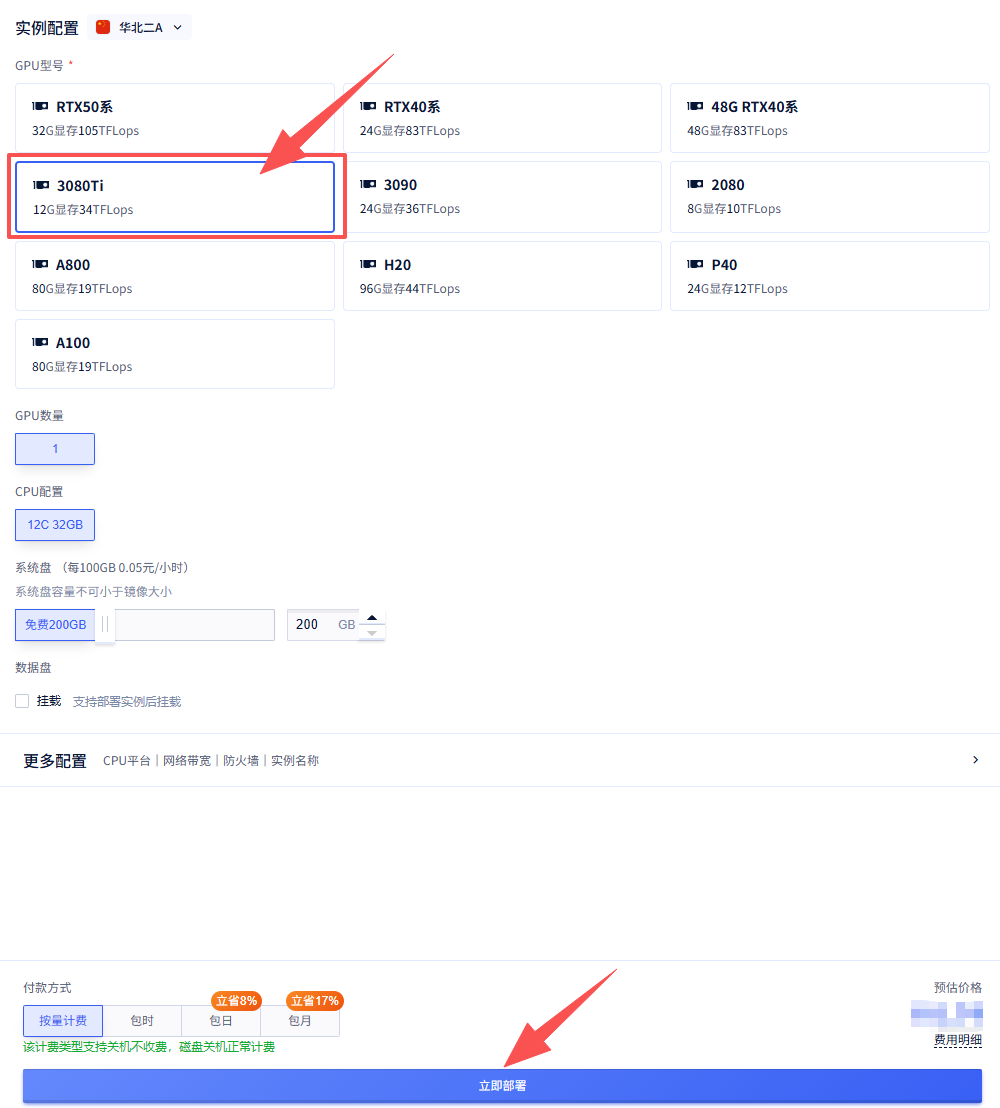Choose the A100 GPU option
This screenshot has height=1108, width=1000.
point(175,354)
